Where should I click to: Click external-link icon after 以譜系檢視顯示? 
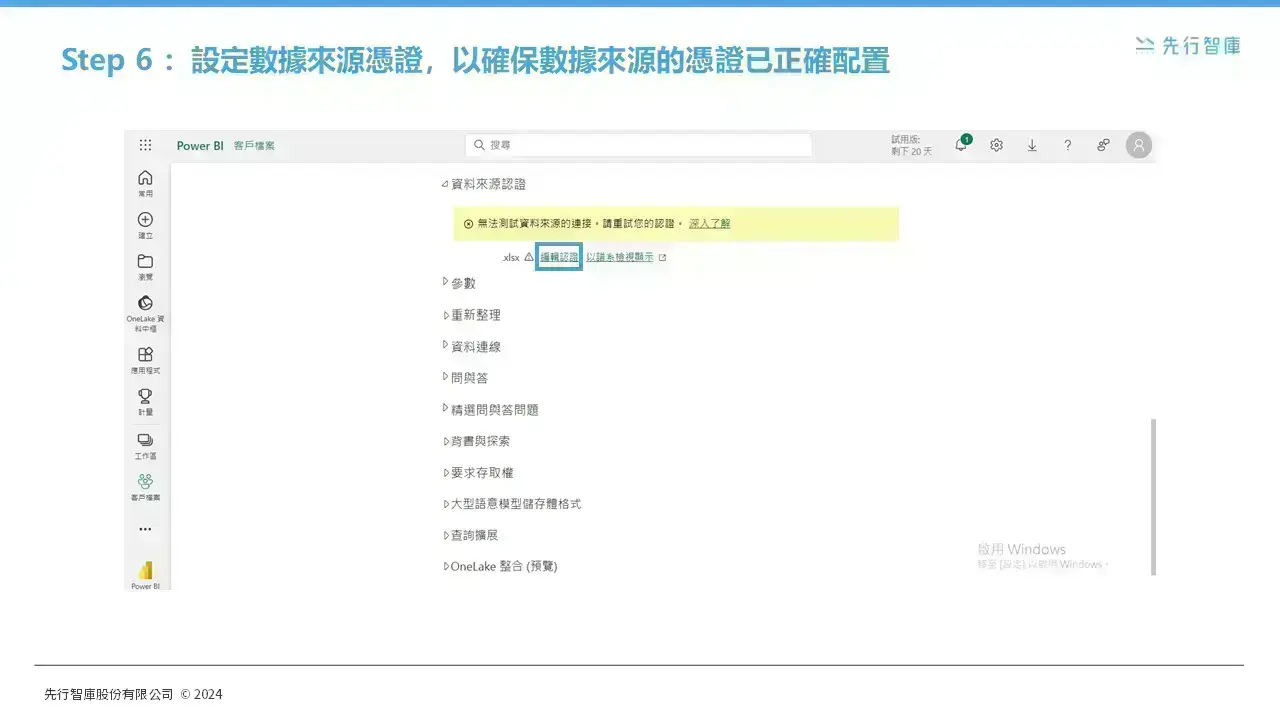662,257
